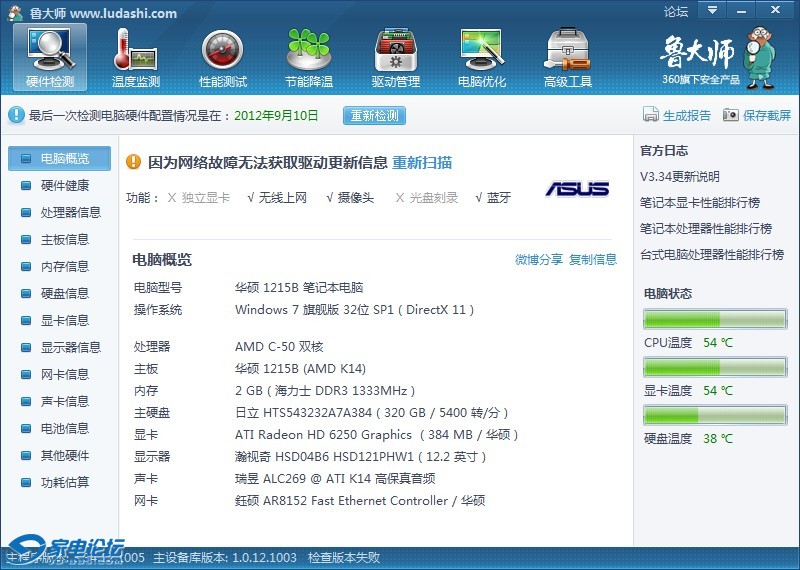
Task: Click the 摄像头 feature indicator
Action: point(351,198)
